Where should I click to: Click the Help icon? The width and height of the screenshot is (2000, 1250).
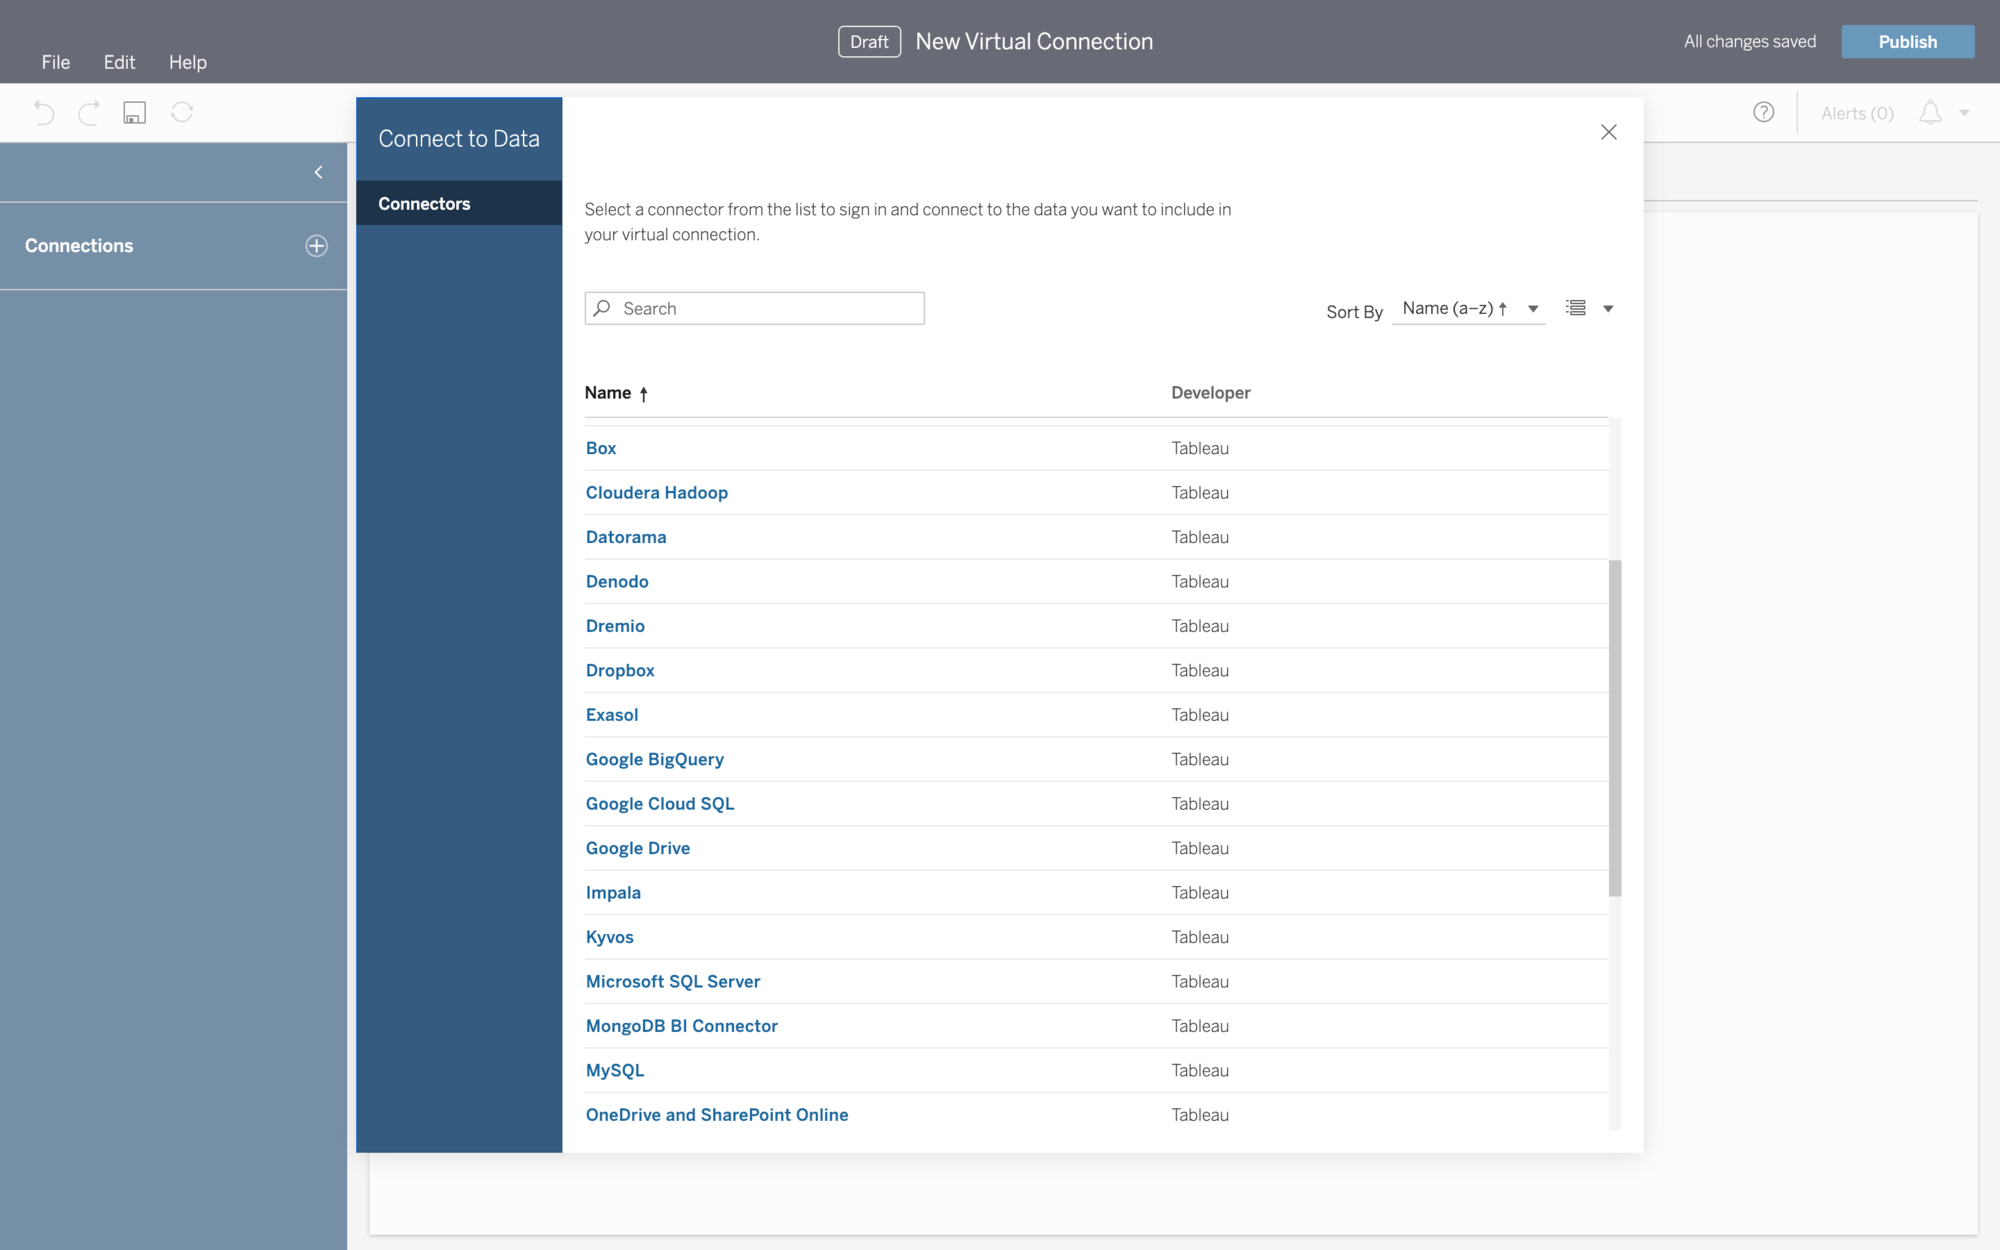[1764, 112]
